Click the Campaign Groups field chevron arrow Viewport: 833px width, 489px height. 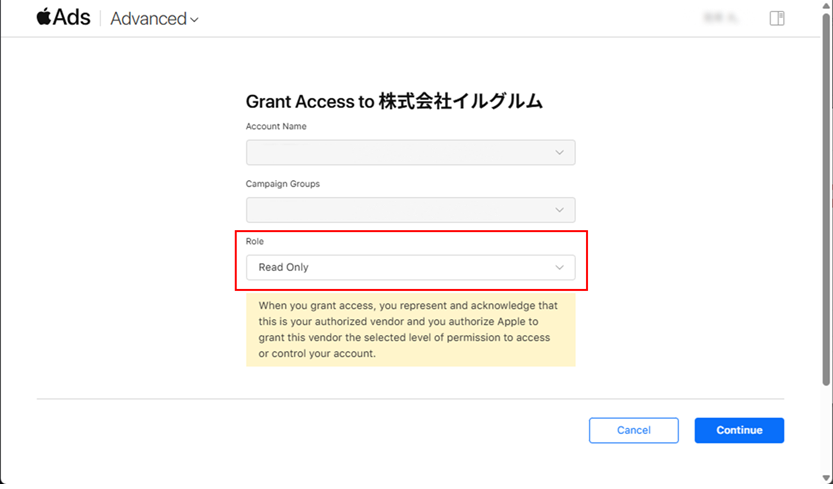click(559, 210)
